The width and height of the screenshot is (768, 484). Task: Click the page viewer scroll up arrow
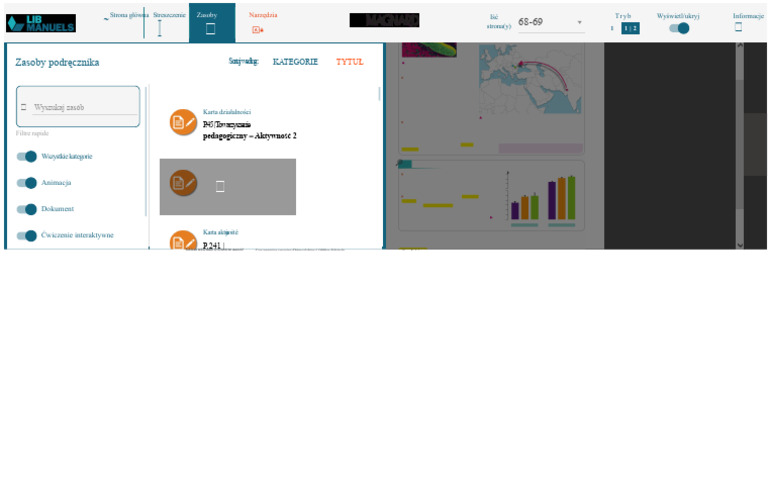click(x=740, y=46)
